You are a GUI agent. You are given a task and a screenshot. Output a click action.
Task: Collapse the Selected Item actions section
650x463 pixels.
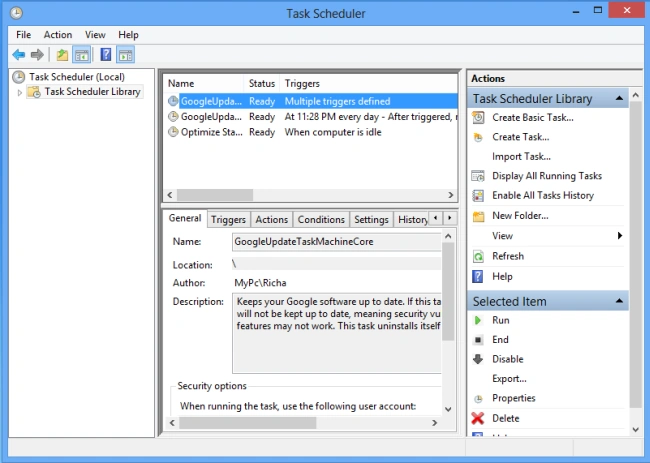[x=619, y=301]
